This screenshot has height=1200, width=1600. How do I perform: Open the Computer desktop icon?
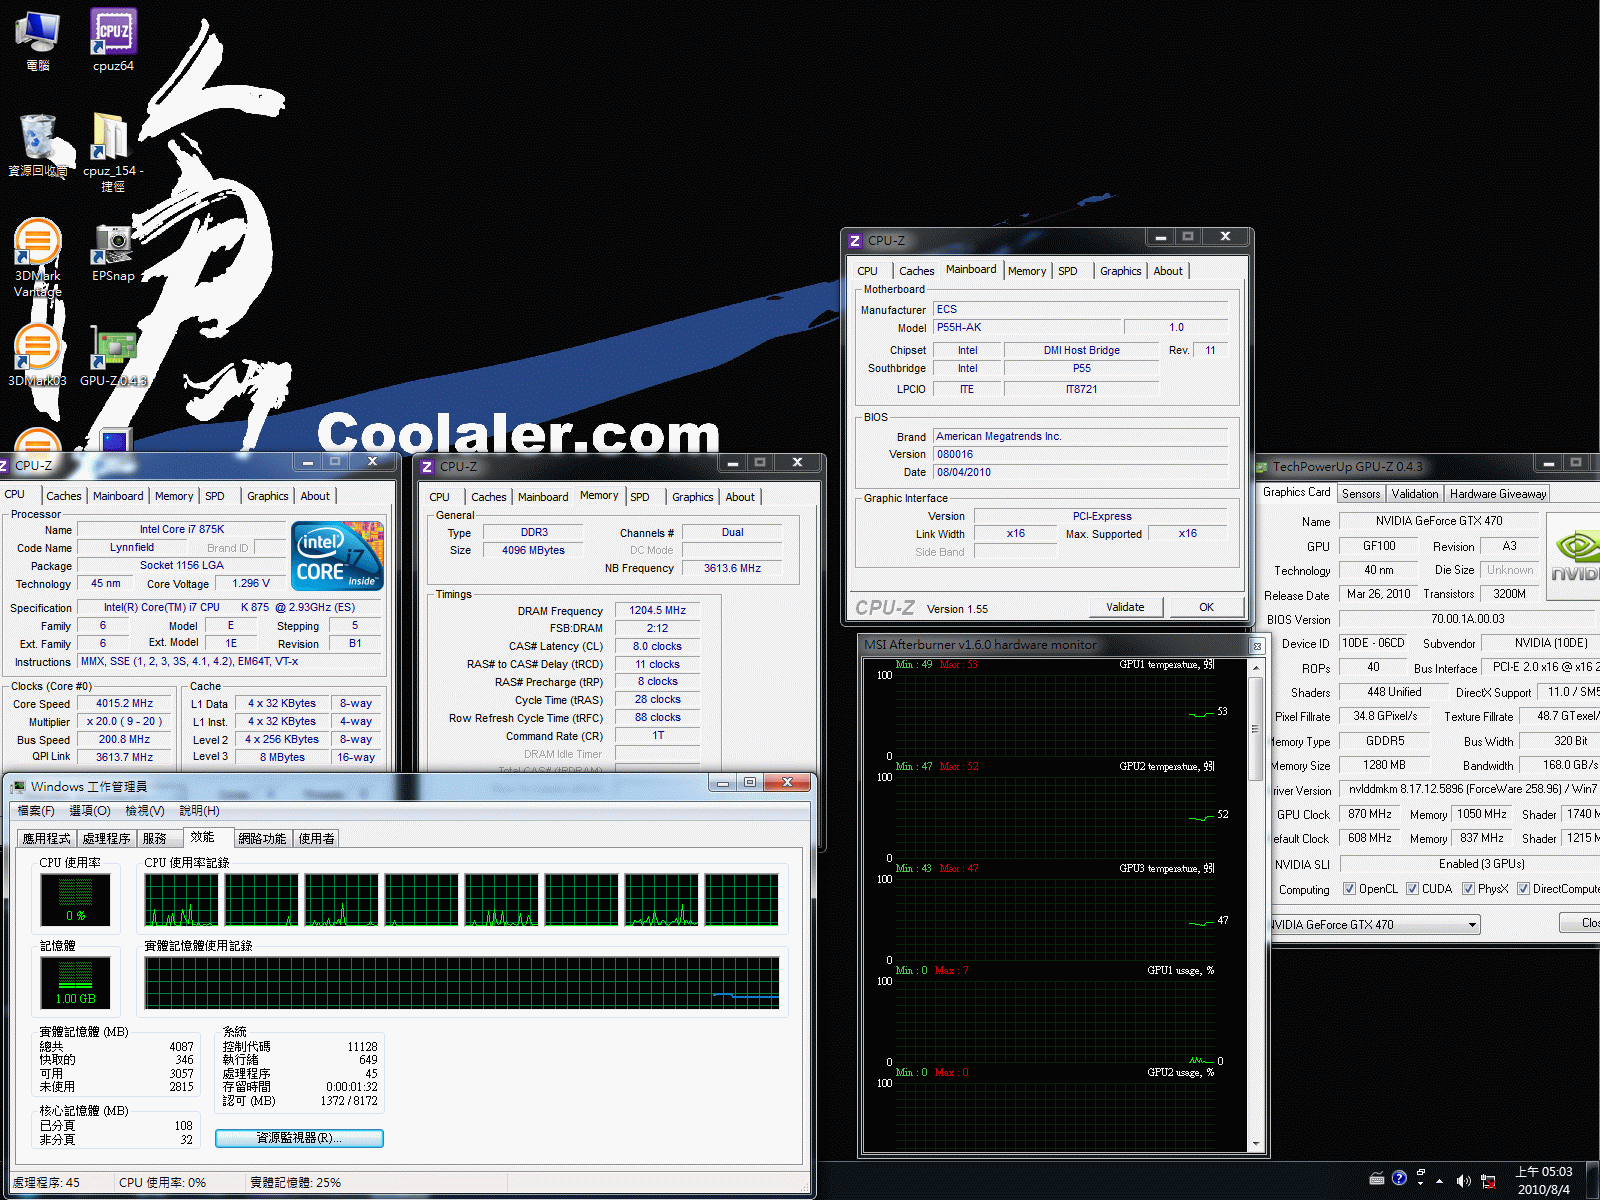(37, 40)
